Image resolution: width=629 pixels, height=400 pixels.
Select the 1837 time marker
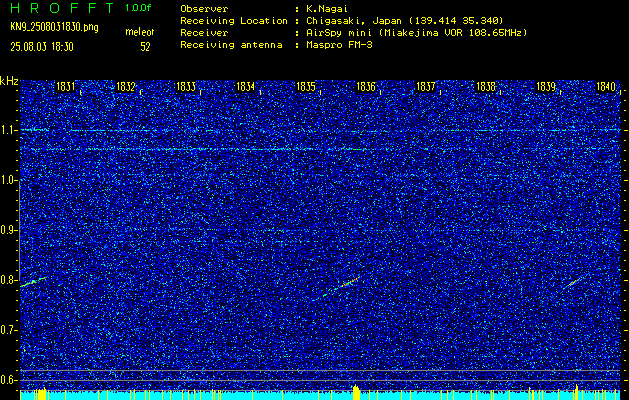click(x=426, y=86)
